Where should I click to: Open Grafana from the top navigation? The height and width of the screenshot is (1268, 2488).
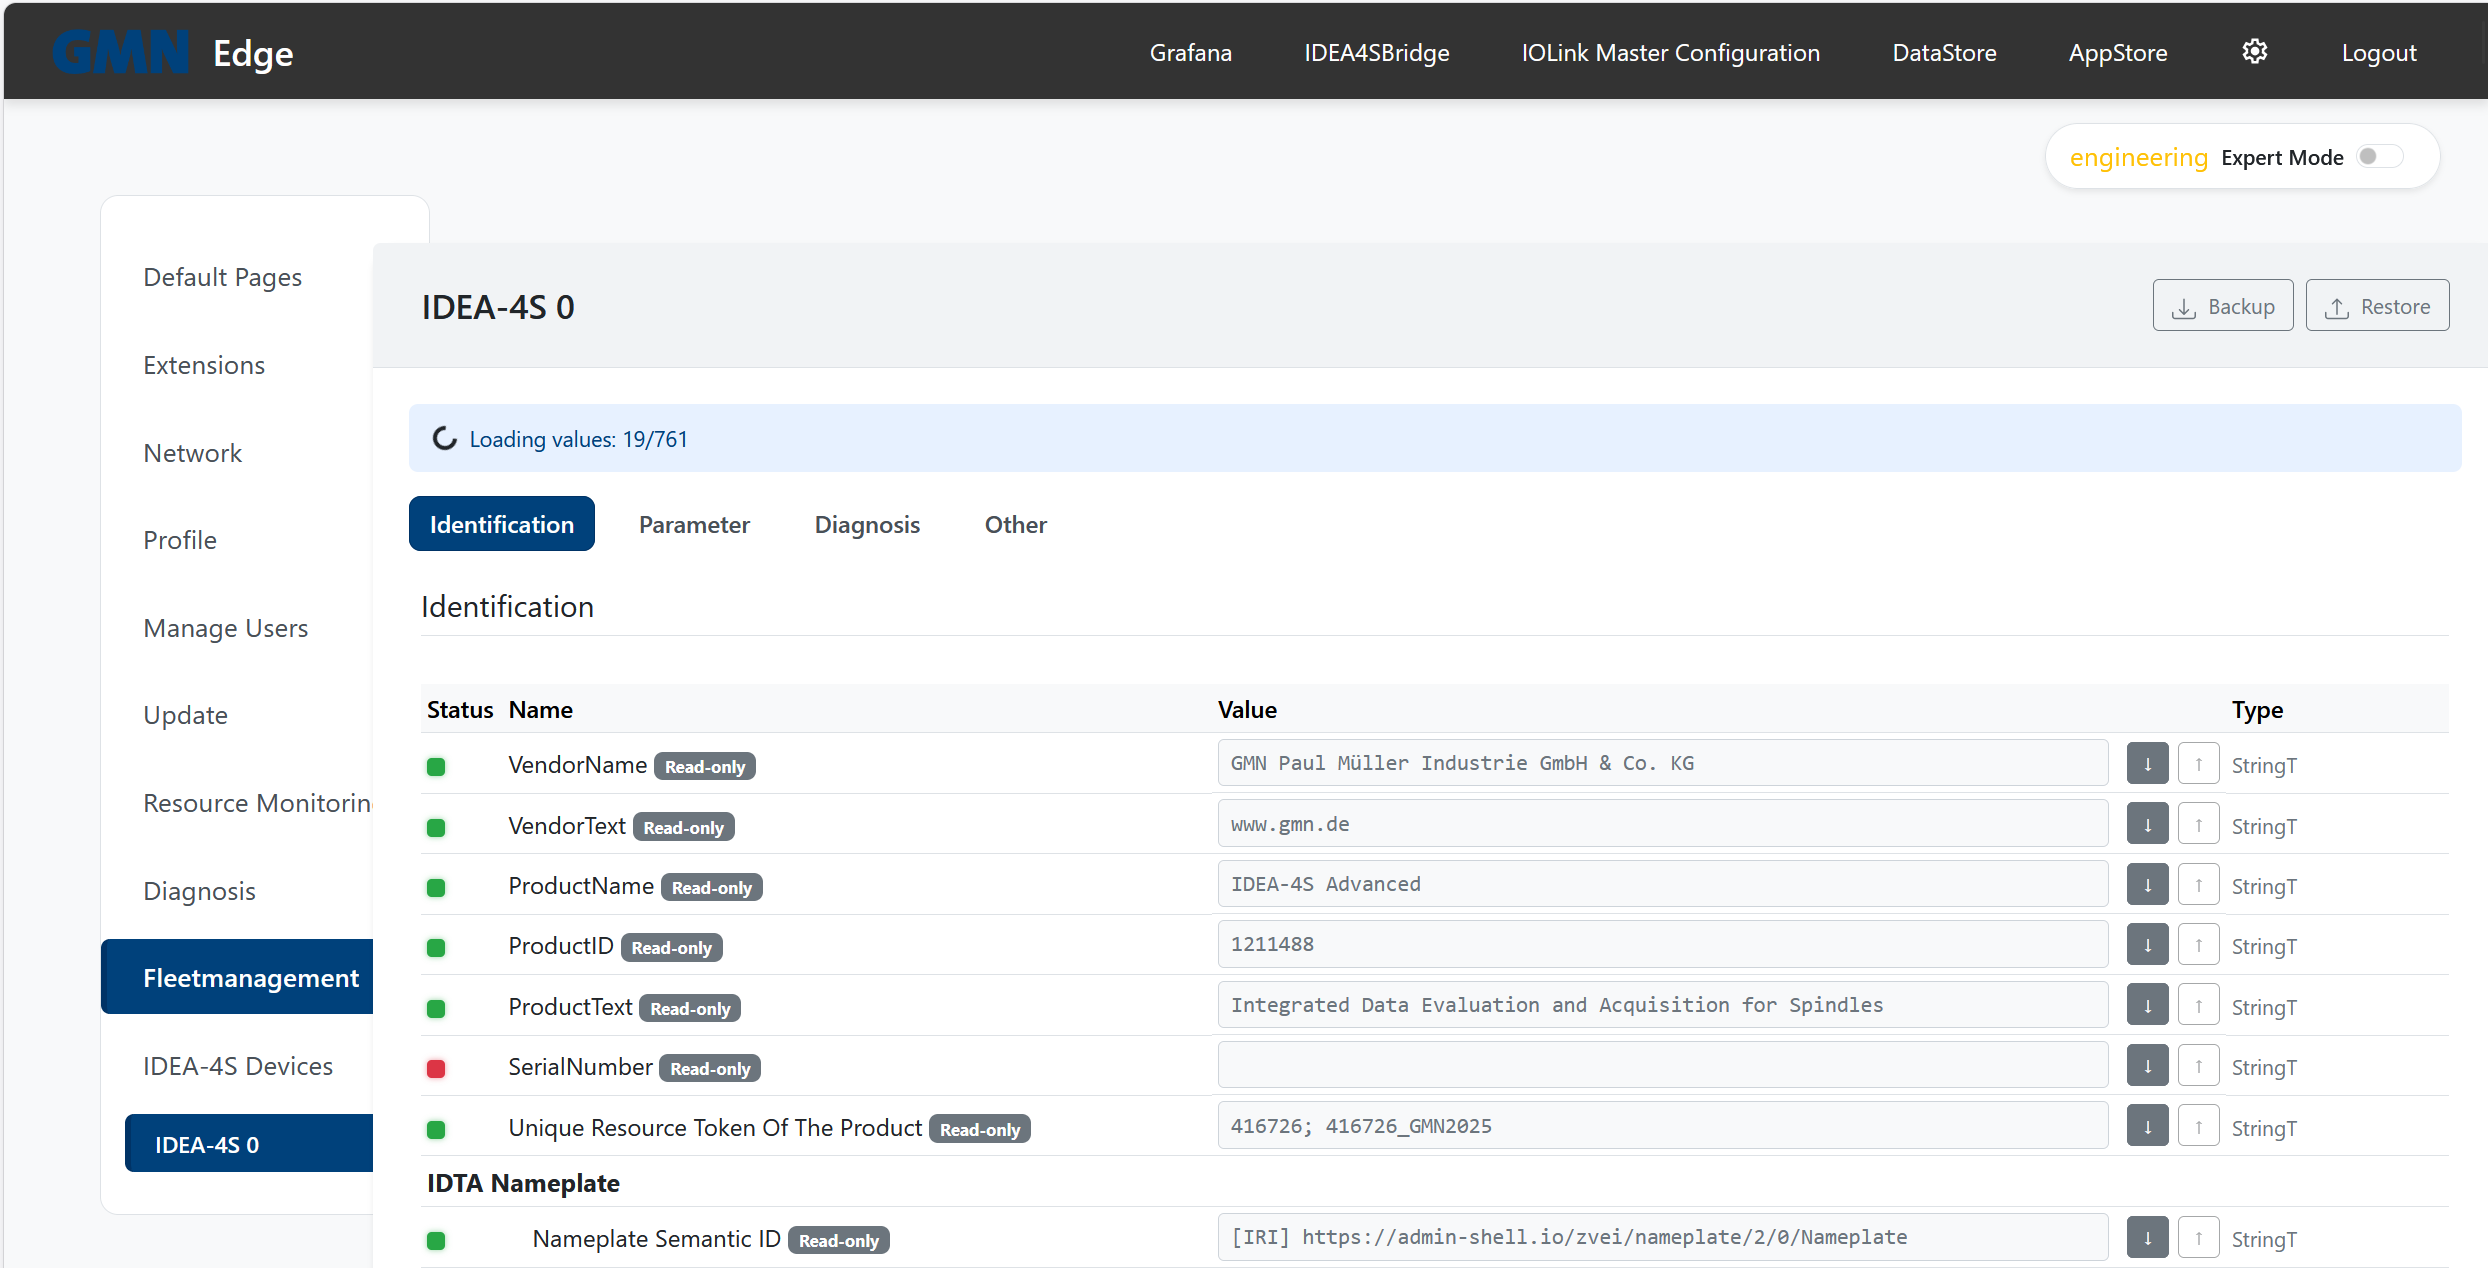tap(1190, 53)
